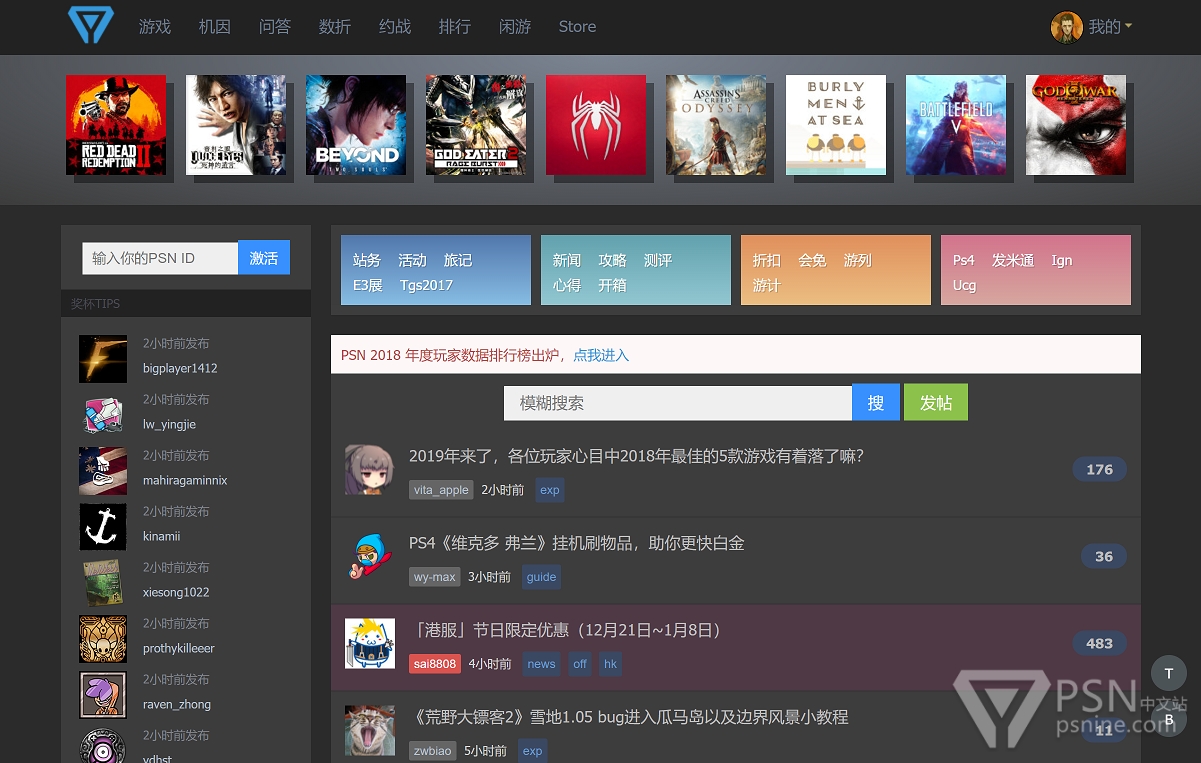Open the 176 reply count badge

point(1100,469)
